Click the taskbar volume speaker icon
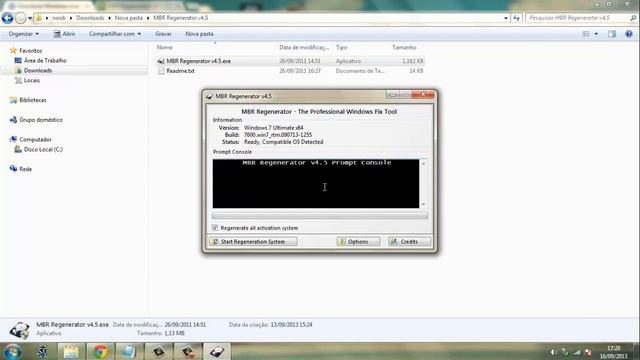 click(554, 352)
